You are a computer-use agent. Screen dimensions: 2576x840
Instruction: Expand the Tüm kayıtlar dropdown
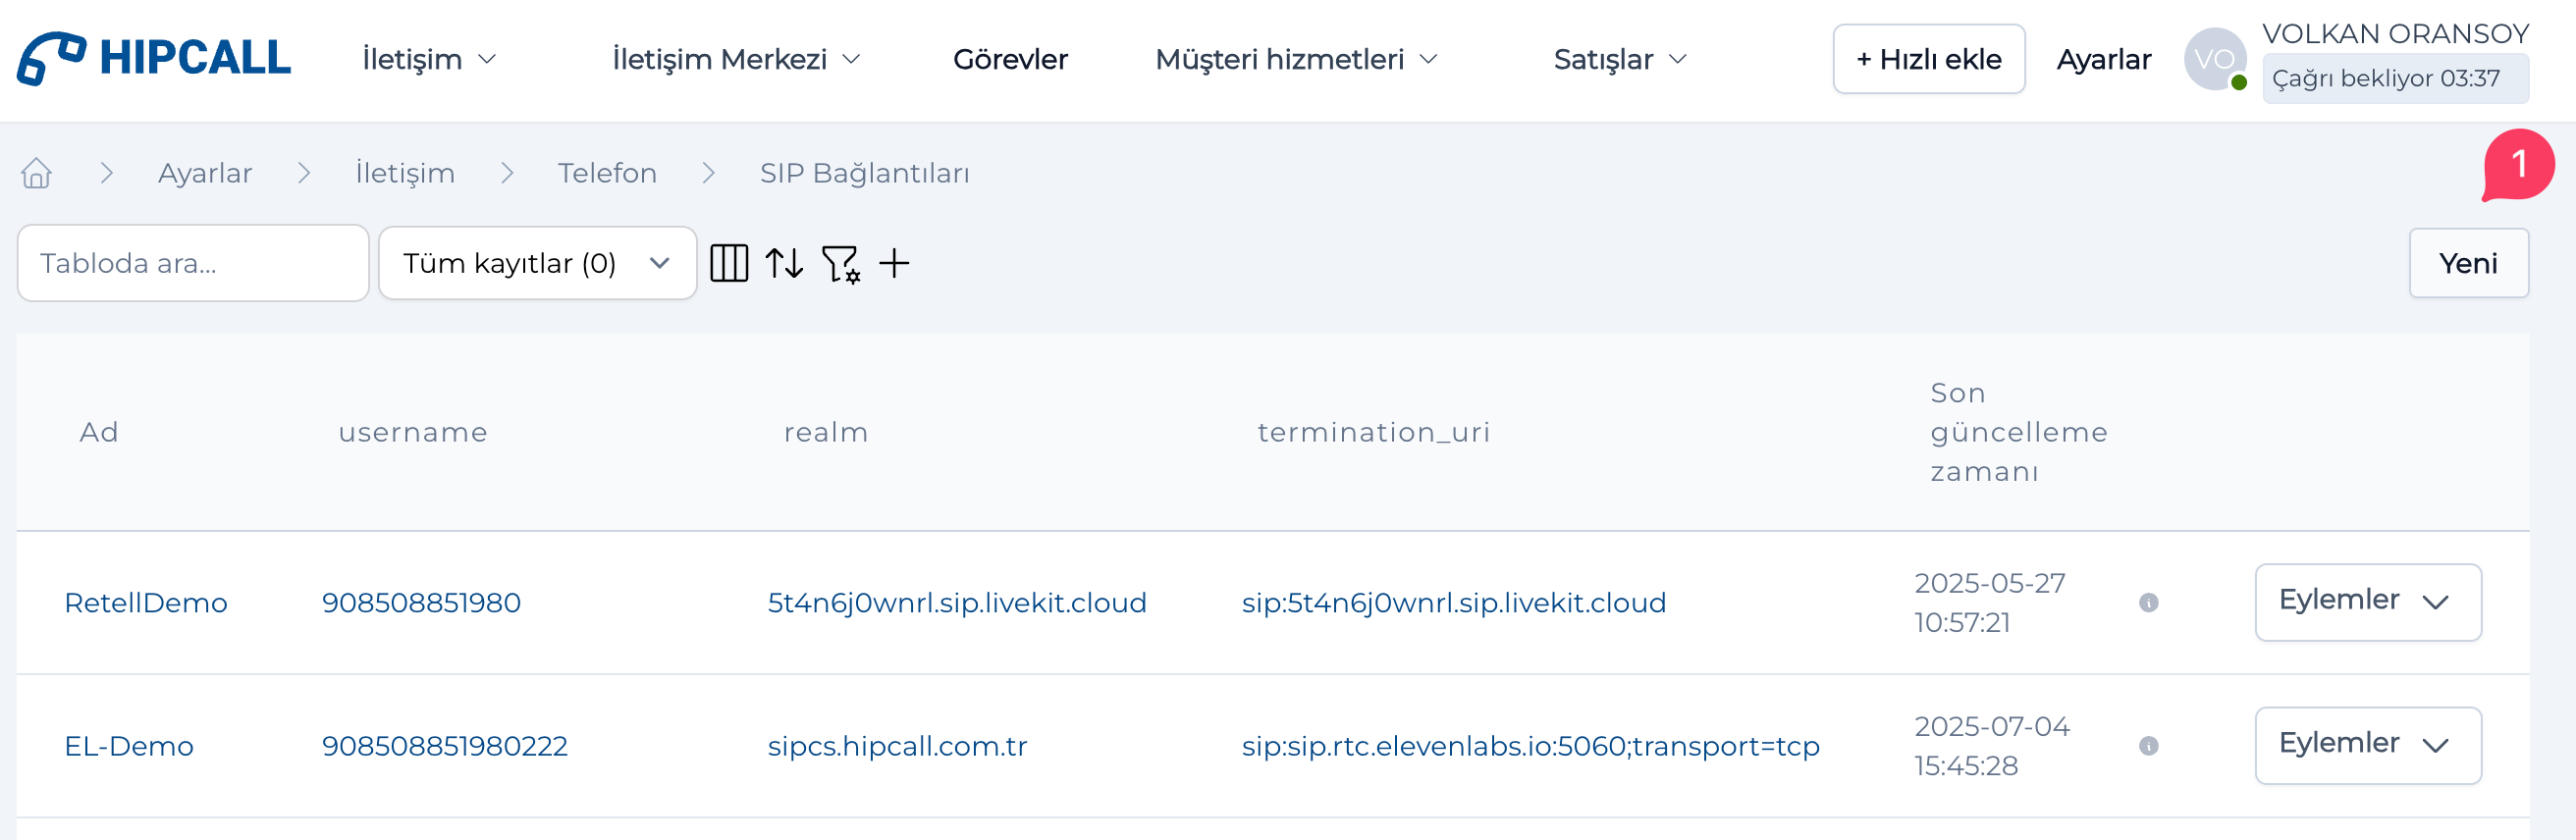(537, 263)
